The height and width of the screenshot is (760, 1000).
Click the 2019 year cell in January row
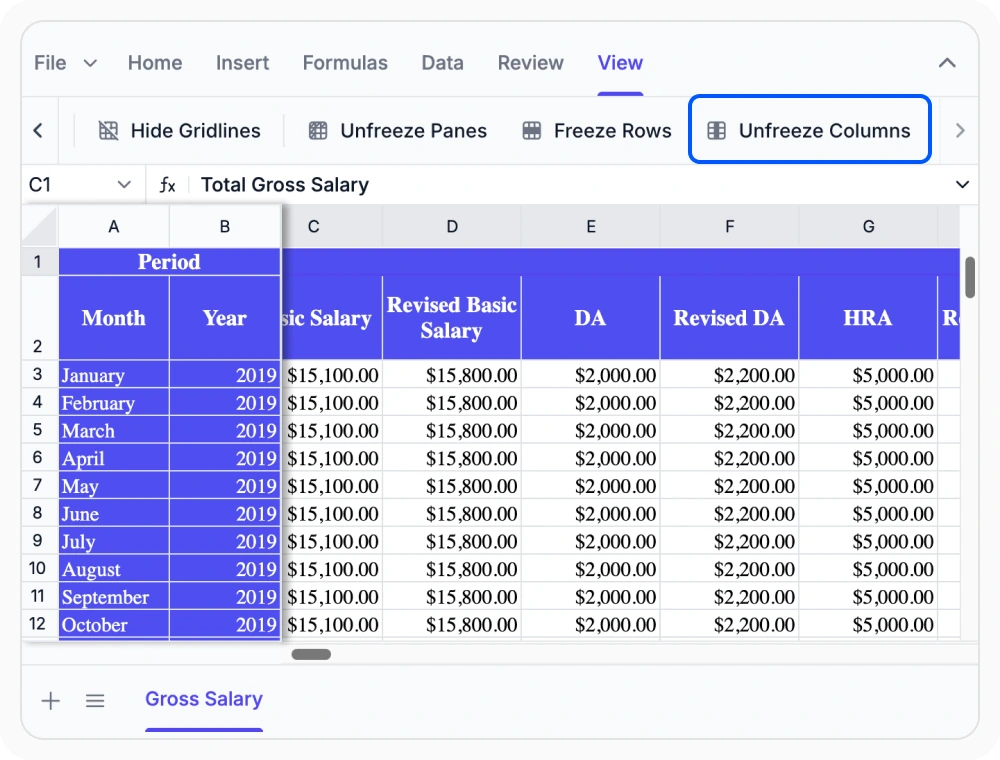(224, 375)
